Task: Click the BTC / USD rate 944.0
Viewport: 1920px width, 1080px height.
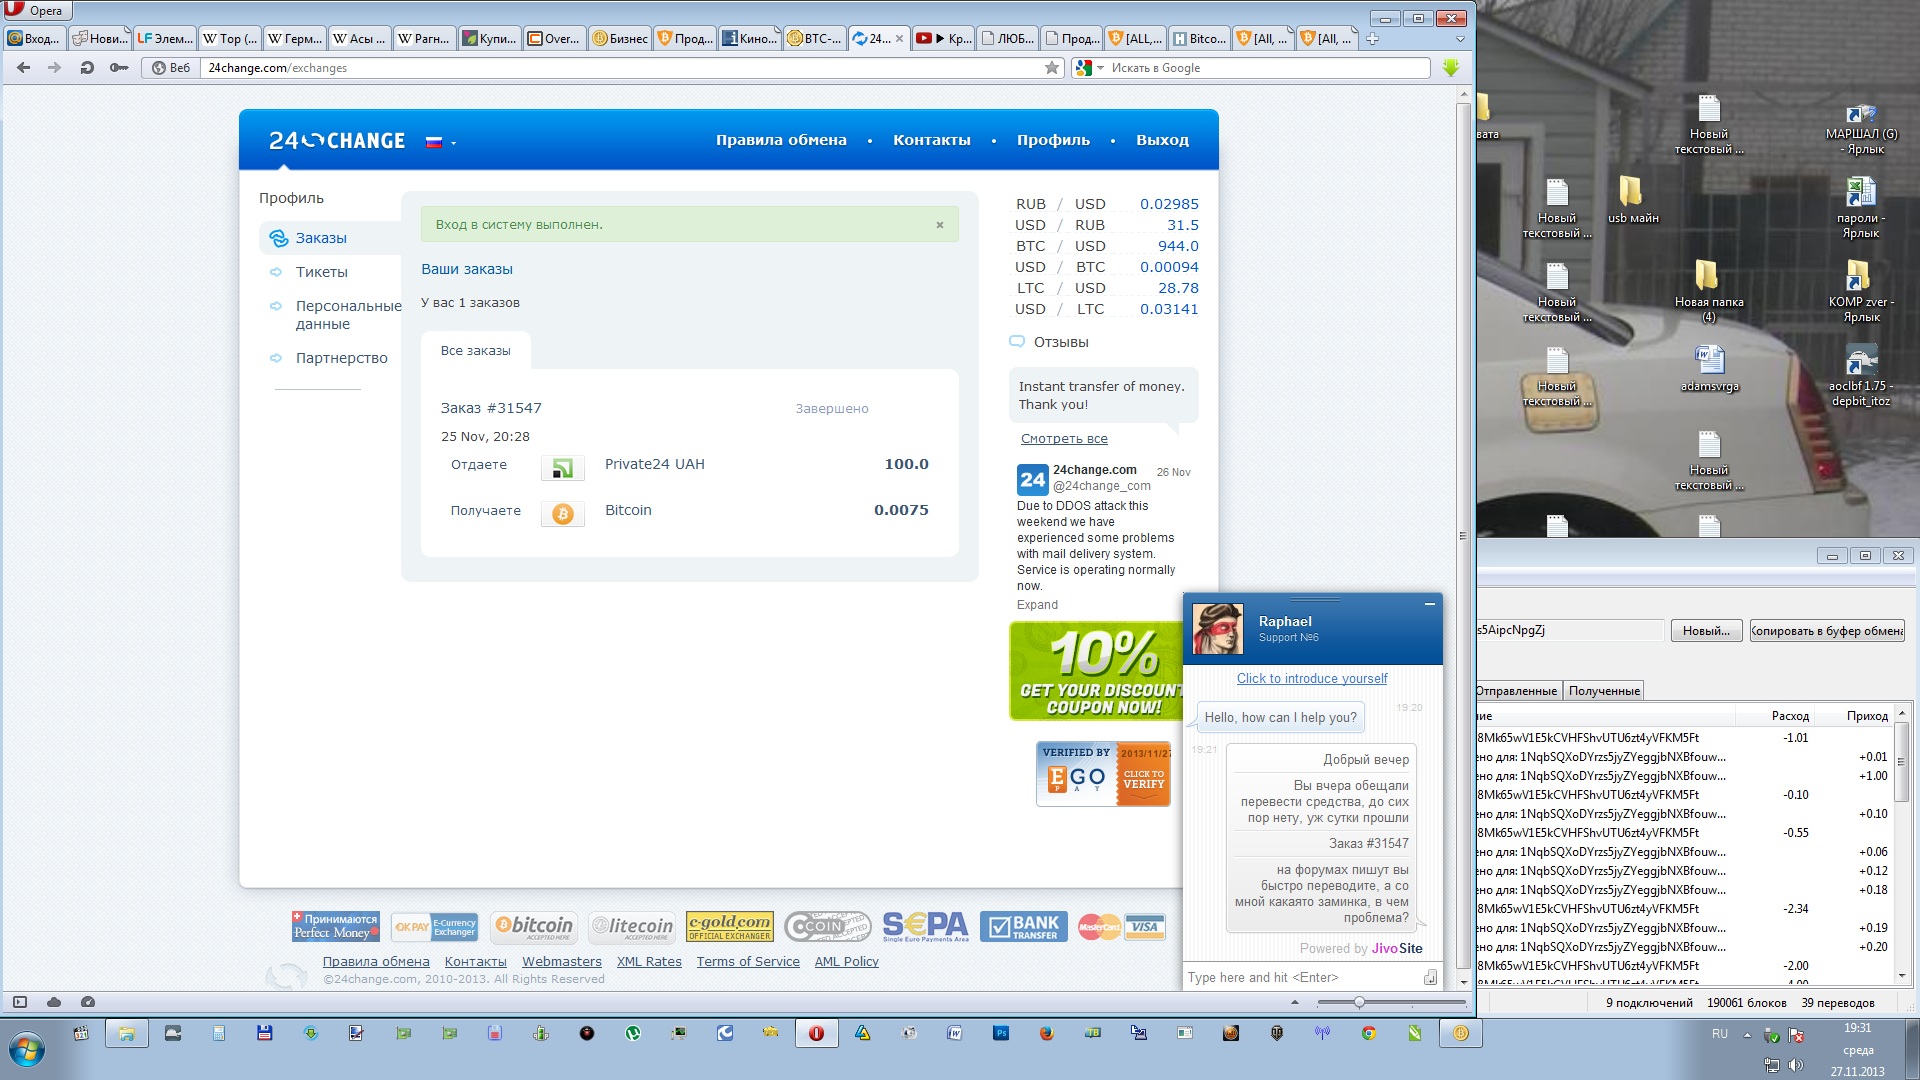Action: tap(1178, 246)
